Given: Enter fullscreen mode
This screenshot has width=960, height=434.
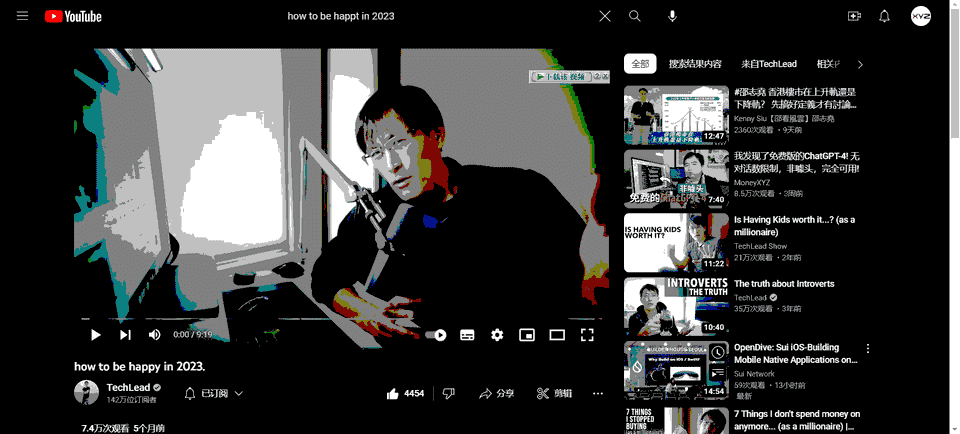Looking at the screenshot, I should click(588, 335).
